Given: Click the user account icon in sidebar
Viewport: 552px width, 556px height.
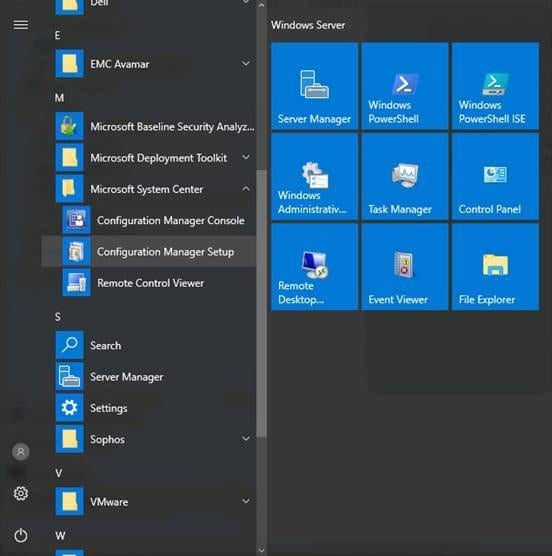Looking at the screenshot, I should tap(21, 452).
